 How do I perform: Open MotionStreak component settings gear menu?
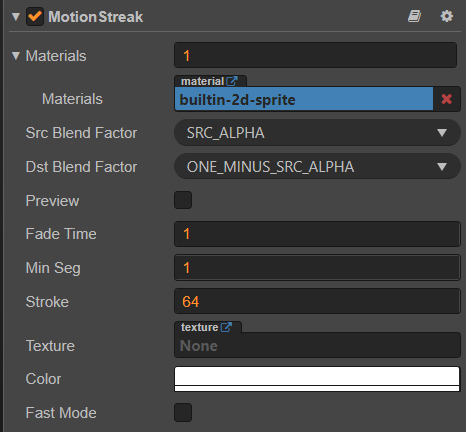(447, 16)
